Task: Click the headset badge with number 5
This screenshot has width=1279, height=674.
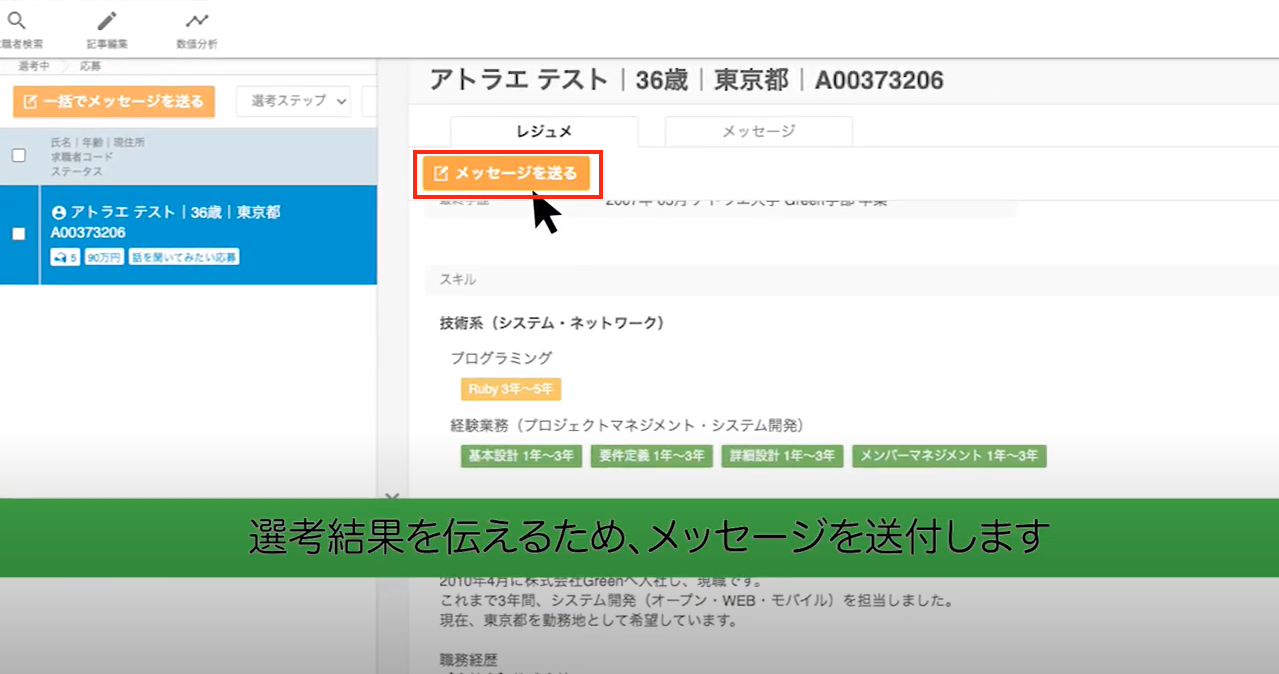Action: click(65, 257)
